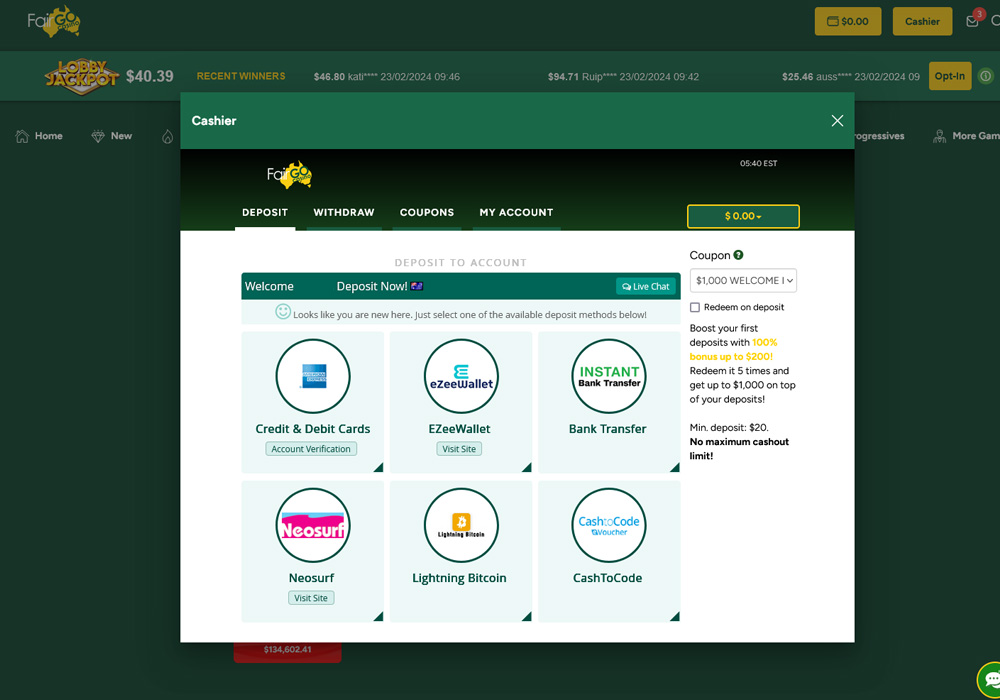Click the RECENT WINNERS label

(241, 76)
